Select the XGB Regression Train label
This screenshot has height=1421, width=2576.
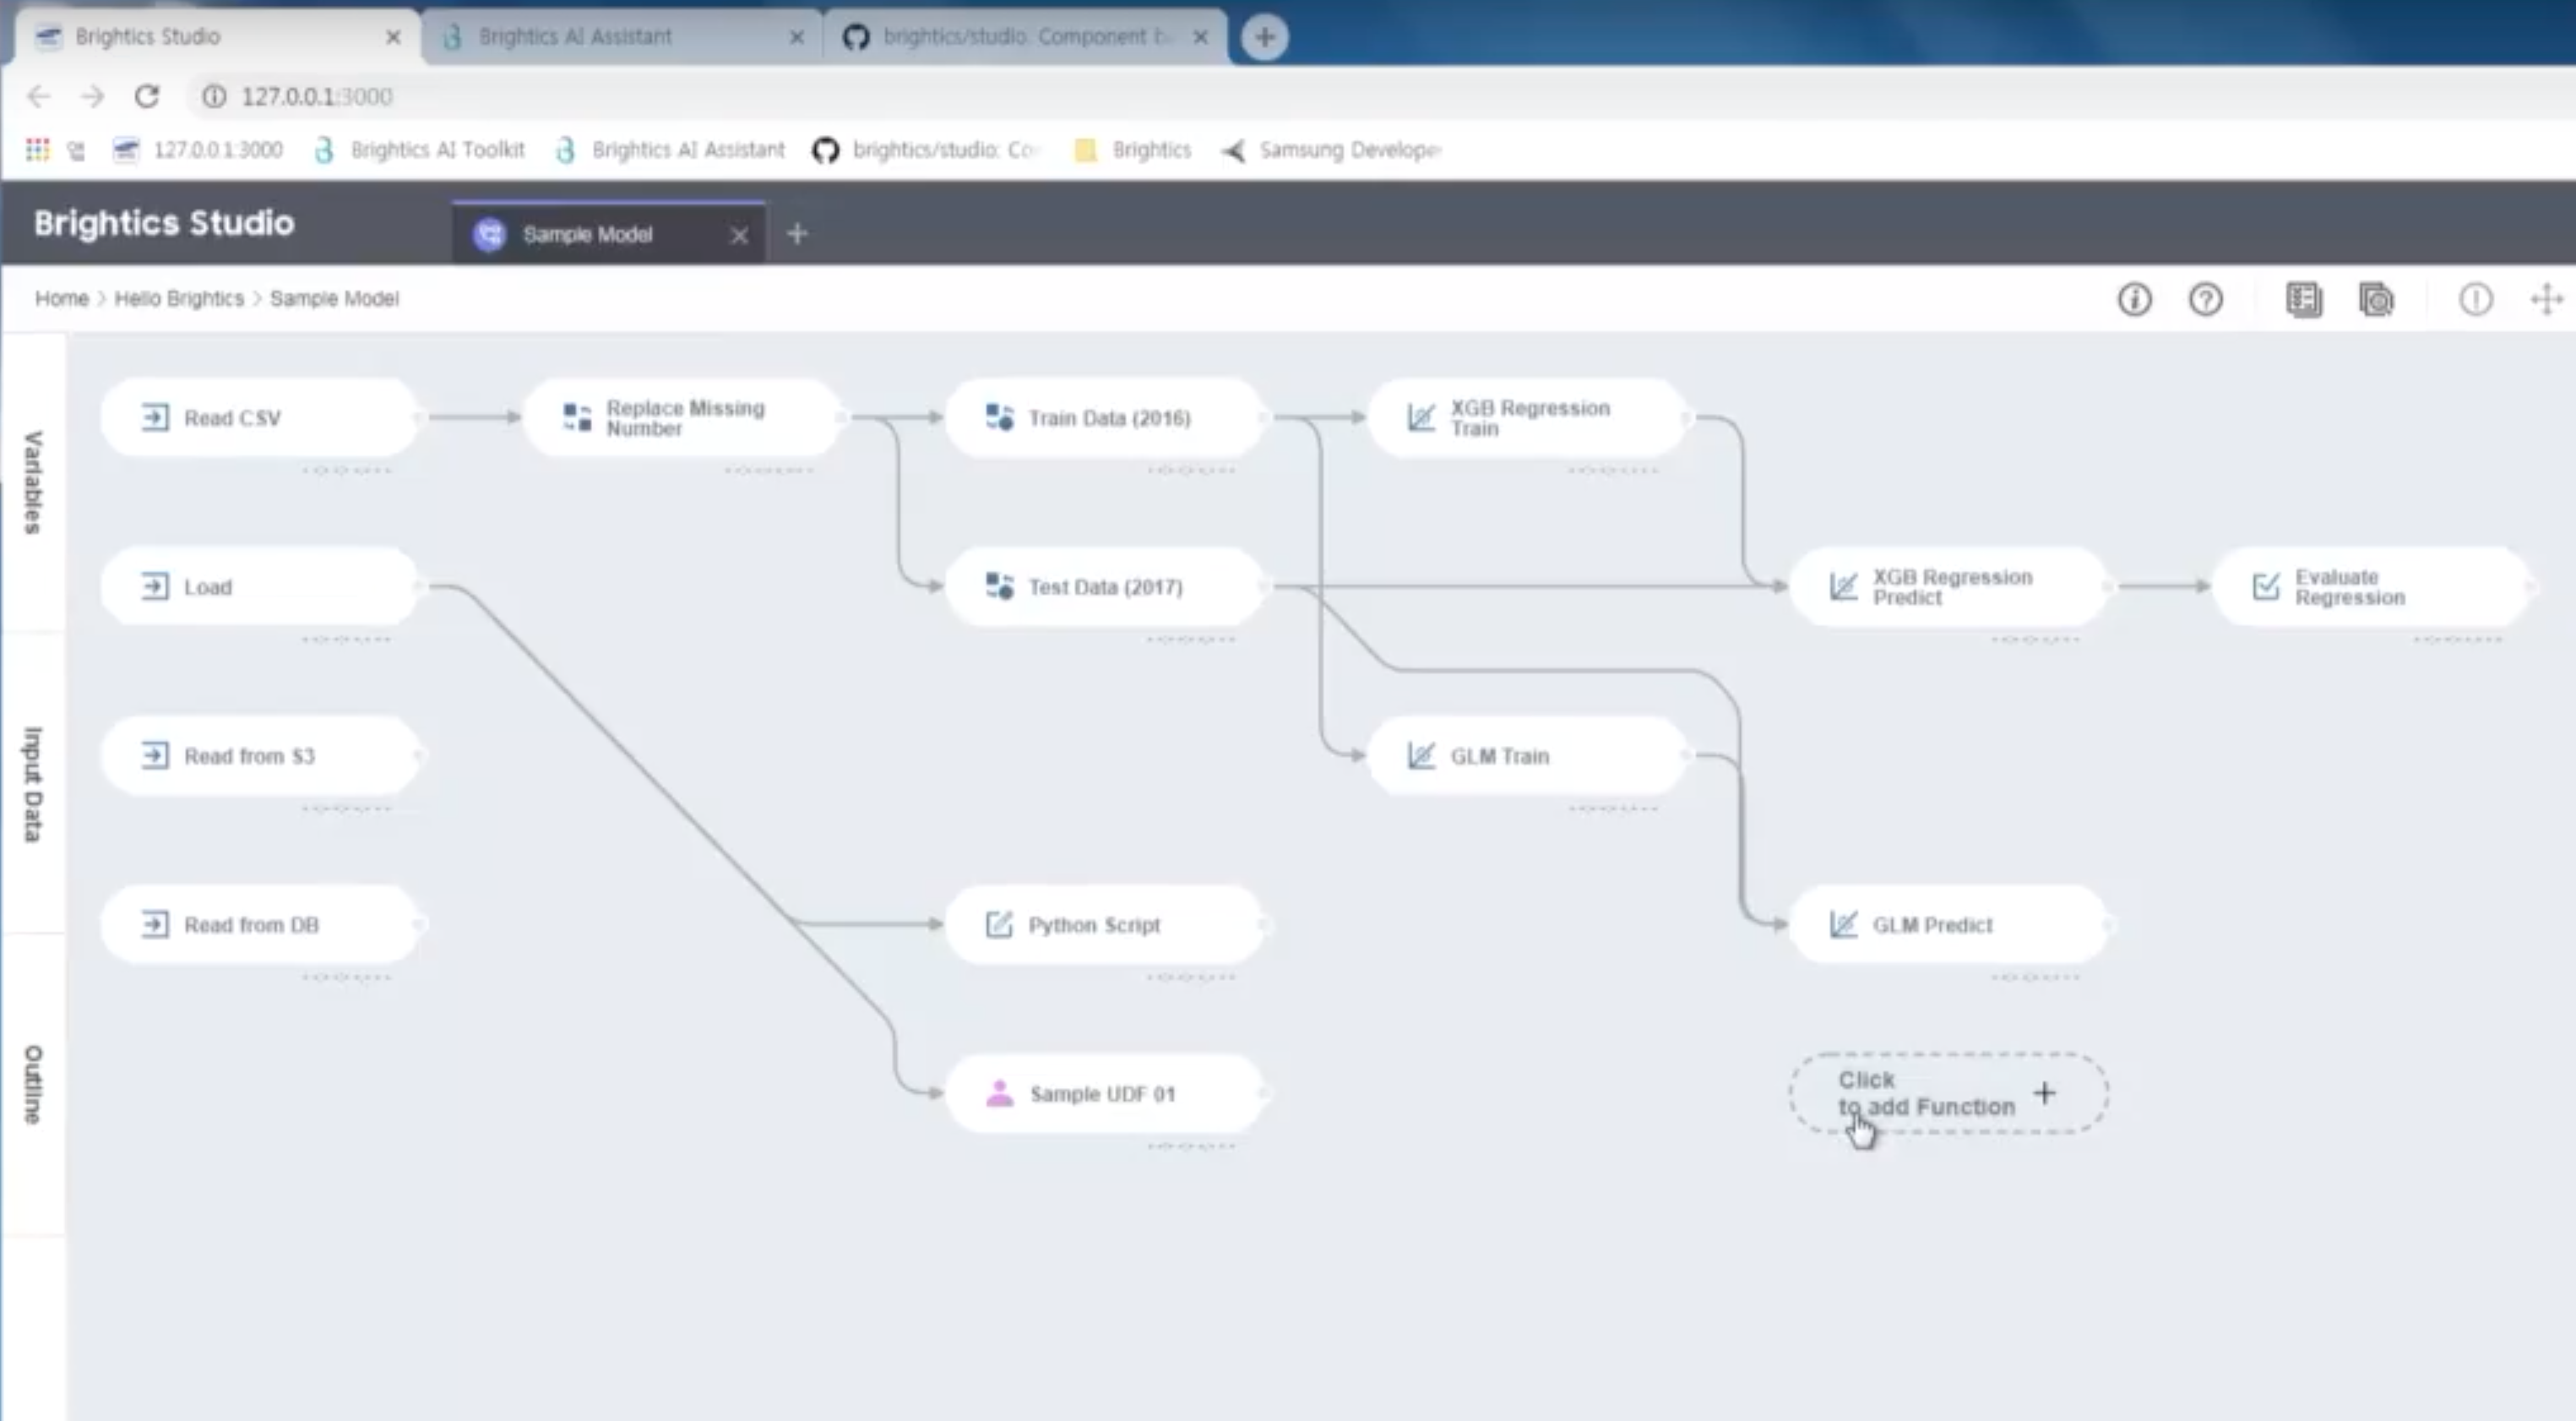1530,418
